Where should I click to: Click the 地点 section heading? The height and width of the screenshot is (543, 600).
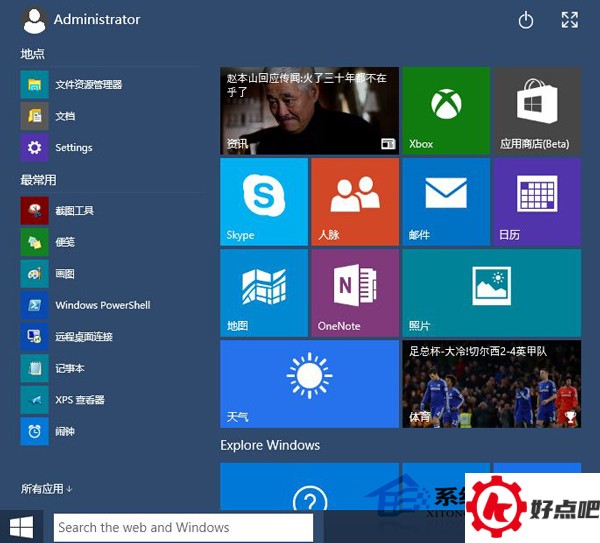(33, 54)
